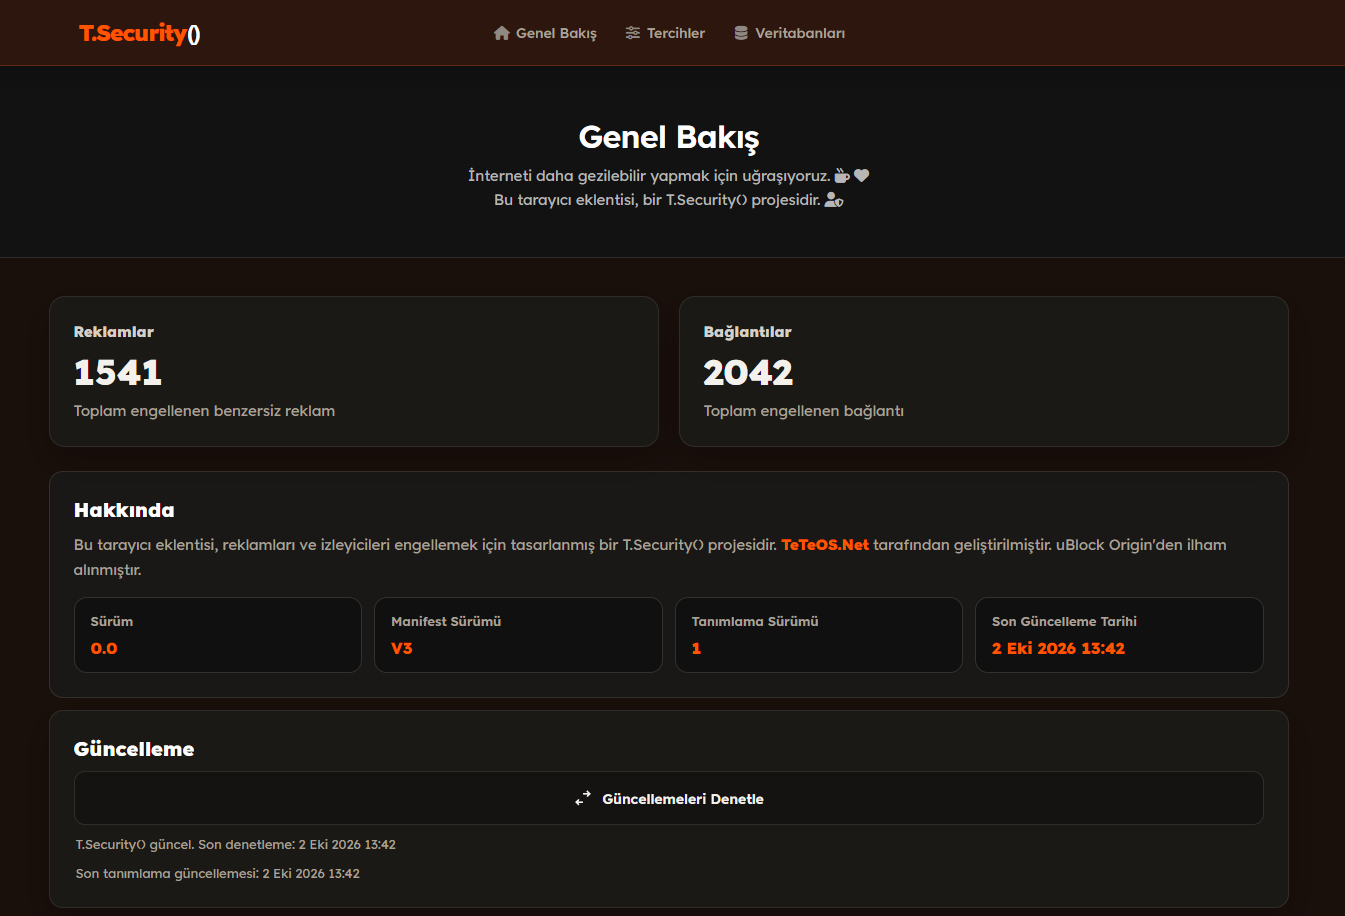Click the Tanımlama Sürümü label

[x=755, y=621]
